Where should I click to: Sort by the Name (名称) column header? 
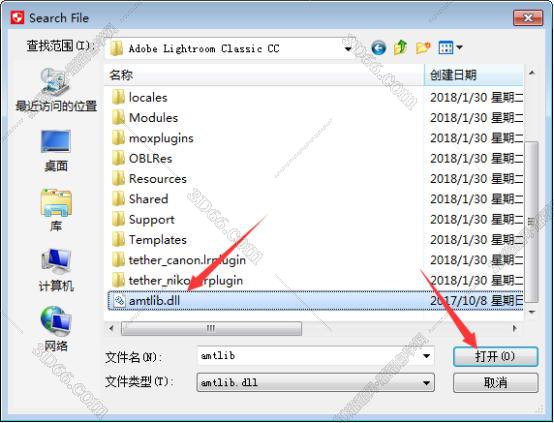pos(264,75)
